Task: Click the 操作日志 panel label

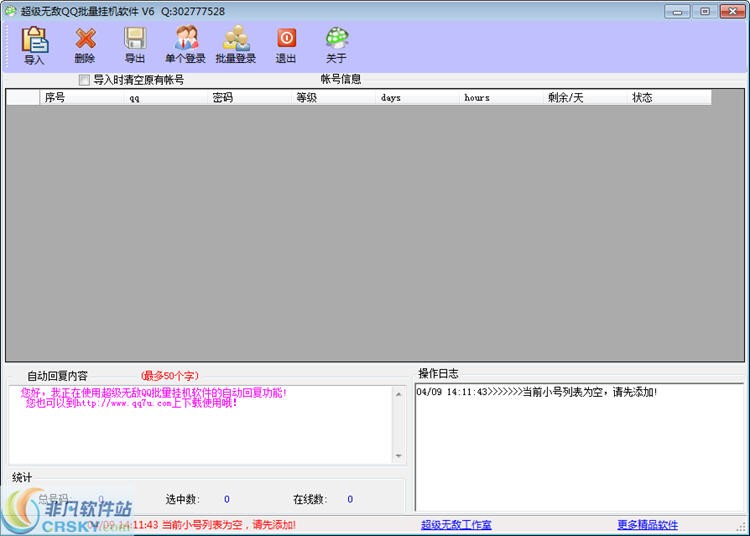Action: tap(438, 373)
